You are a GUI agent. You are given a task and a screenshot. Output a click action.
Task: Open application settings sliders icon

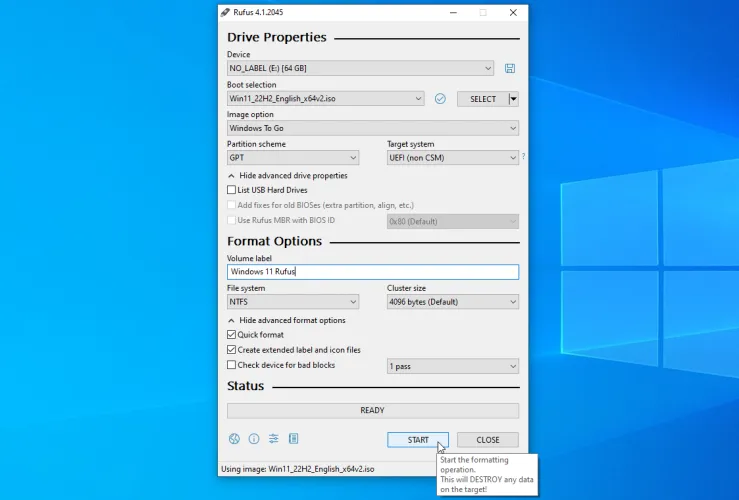[x=274, y=439]
